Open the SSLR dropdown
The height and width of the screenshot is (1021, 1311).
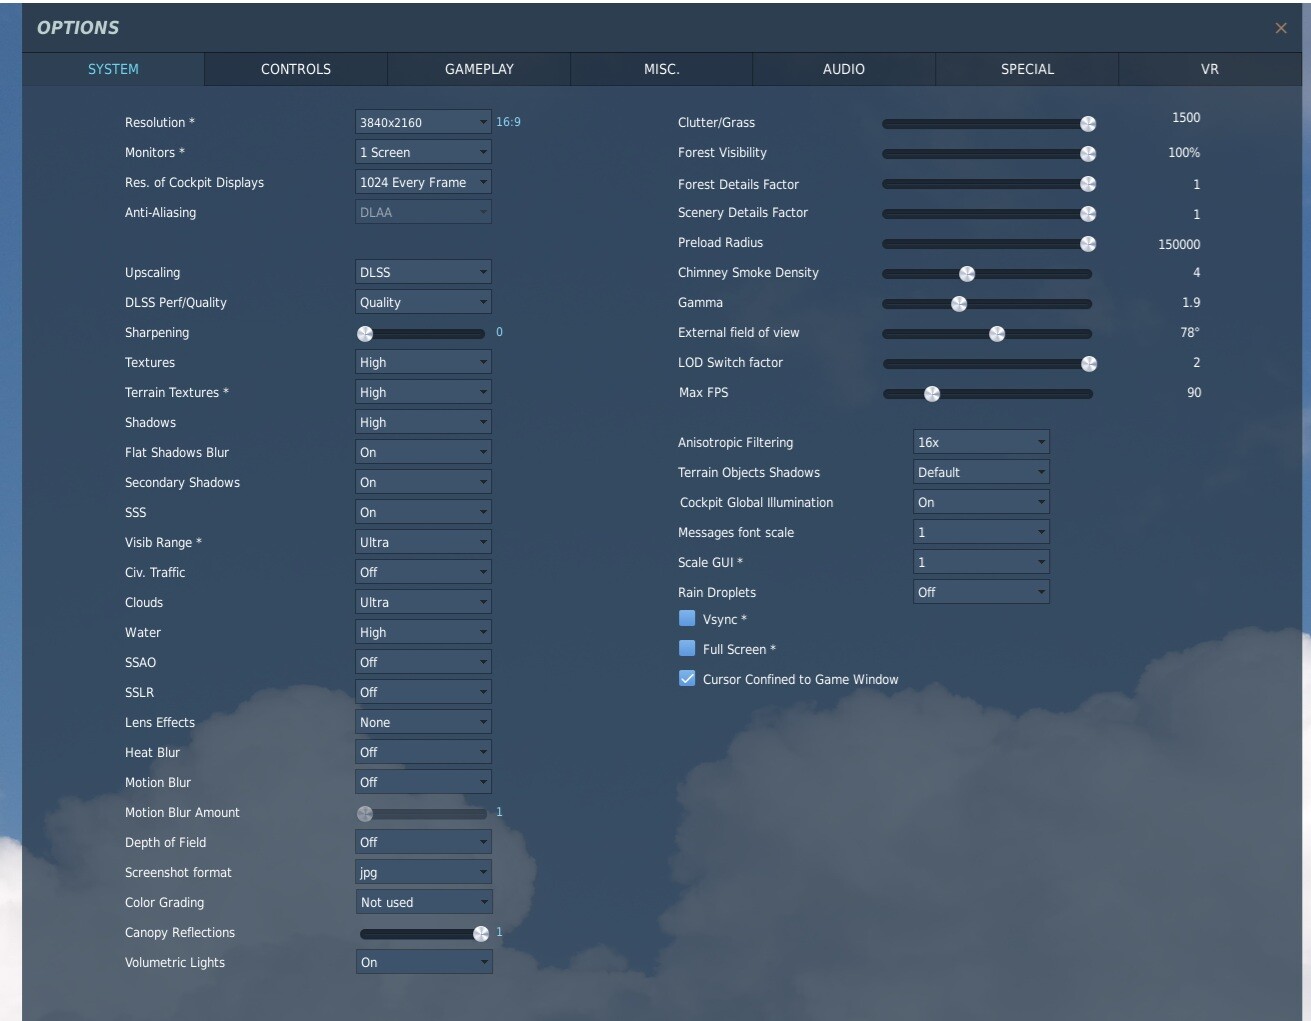pyautogui.click(x=423, y=692)
